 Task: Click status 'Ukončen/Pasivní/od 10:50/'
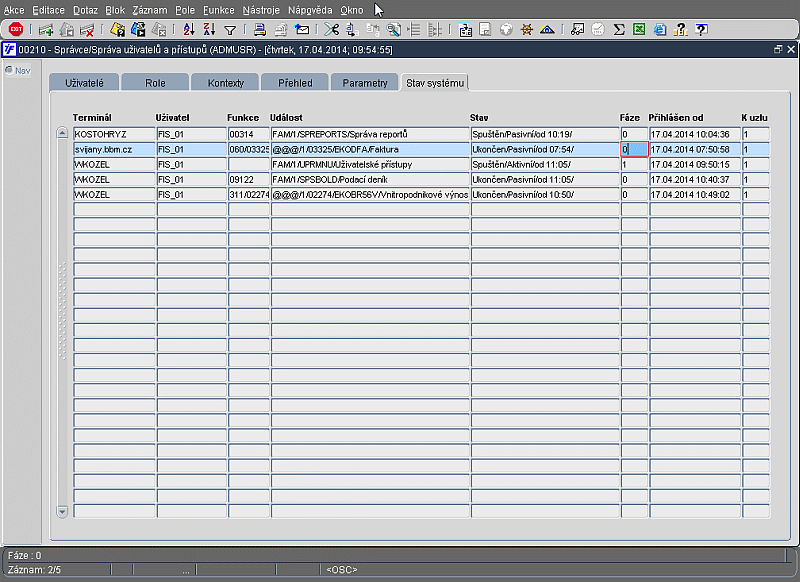click(545, 194)
